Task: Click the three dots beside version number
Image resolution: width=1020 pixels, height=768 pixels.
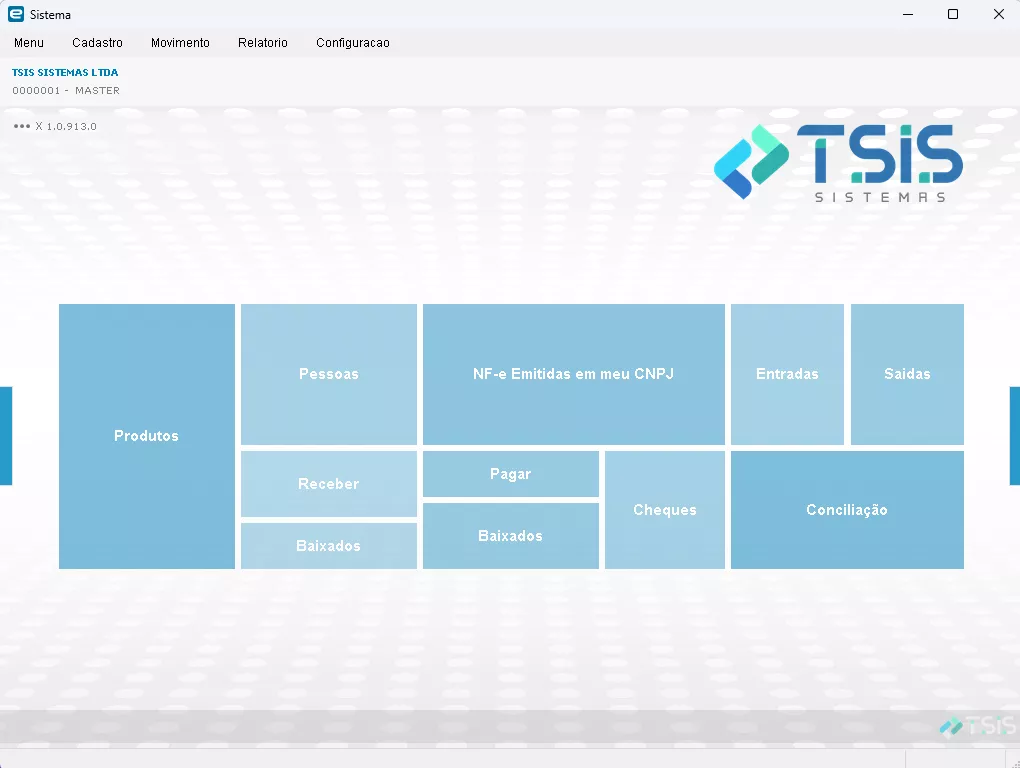Action: click(22, 127)
